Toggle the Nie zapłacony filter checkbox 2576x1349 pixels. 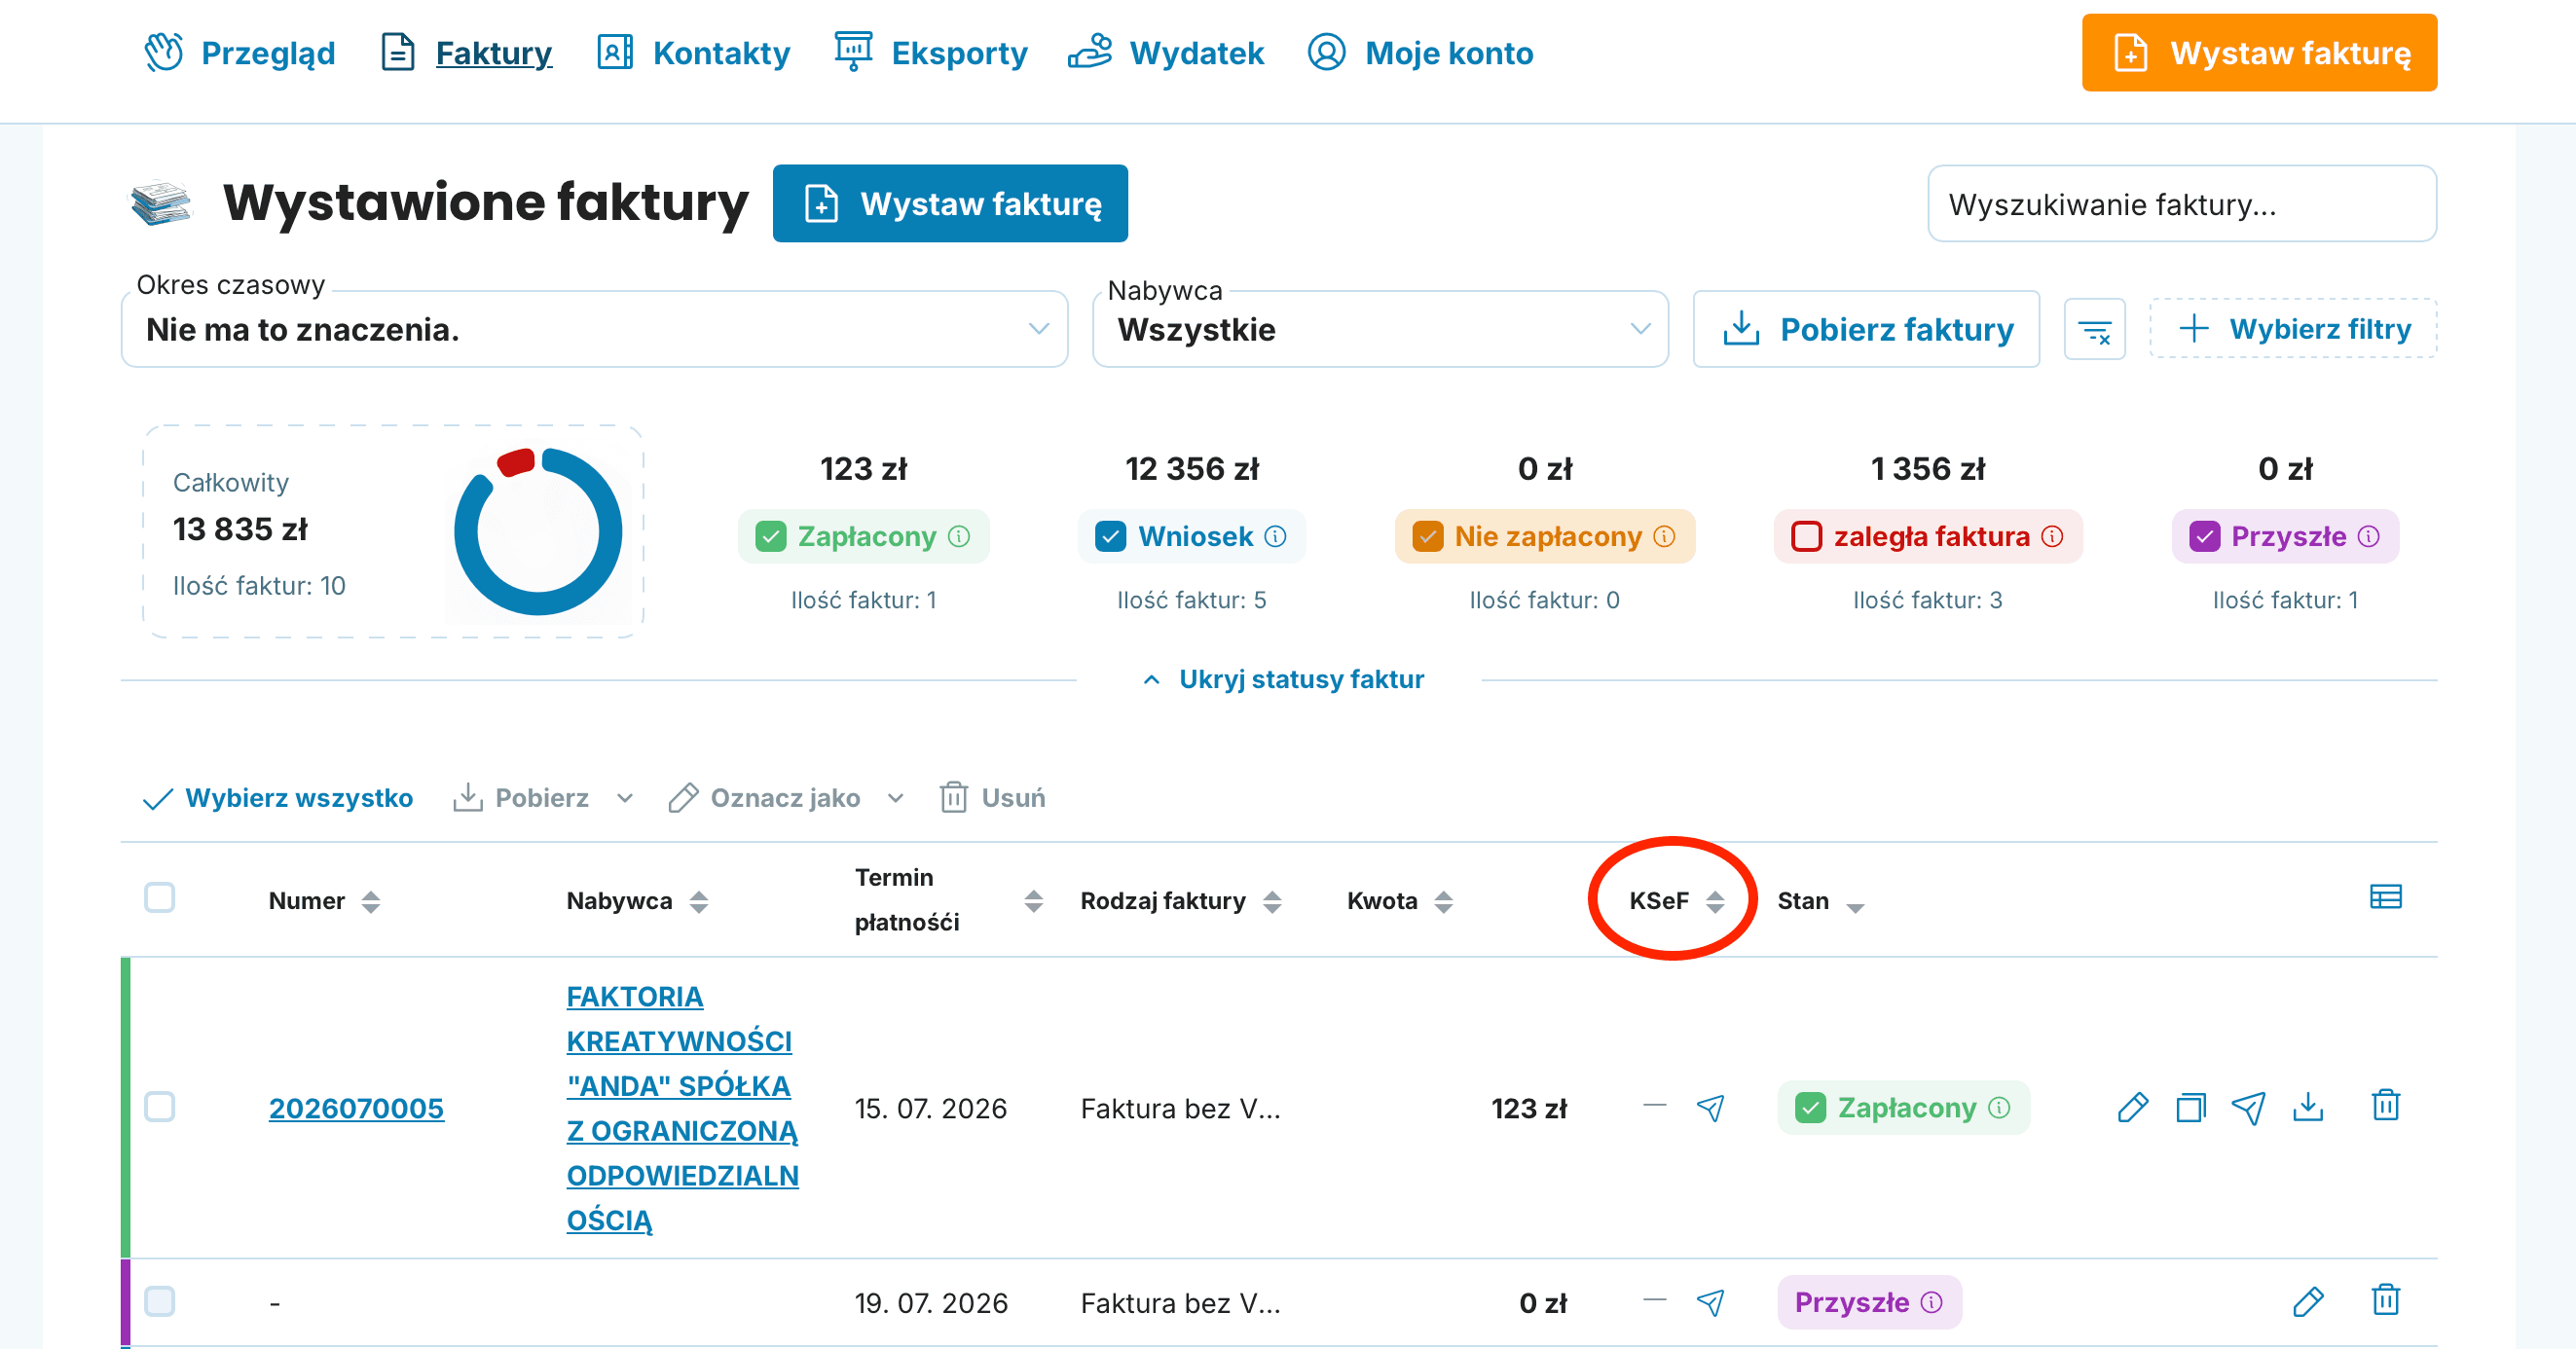pos(1428,537)
